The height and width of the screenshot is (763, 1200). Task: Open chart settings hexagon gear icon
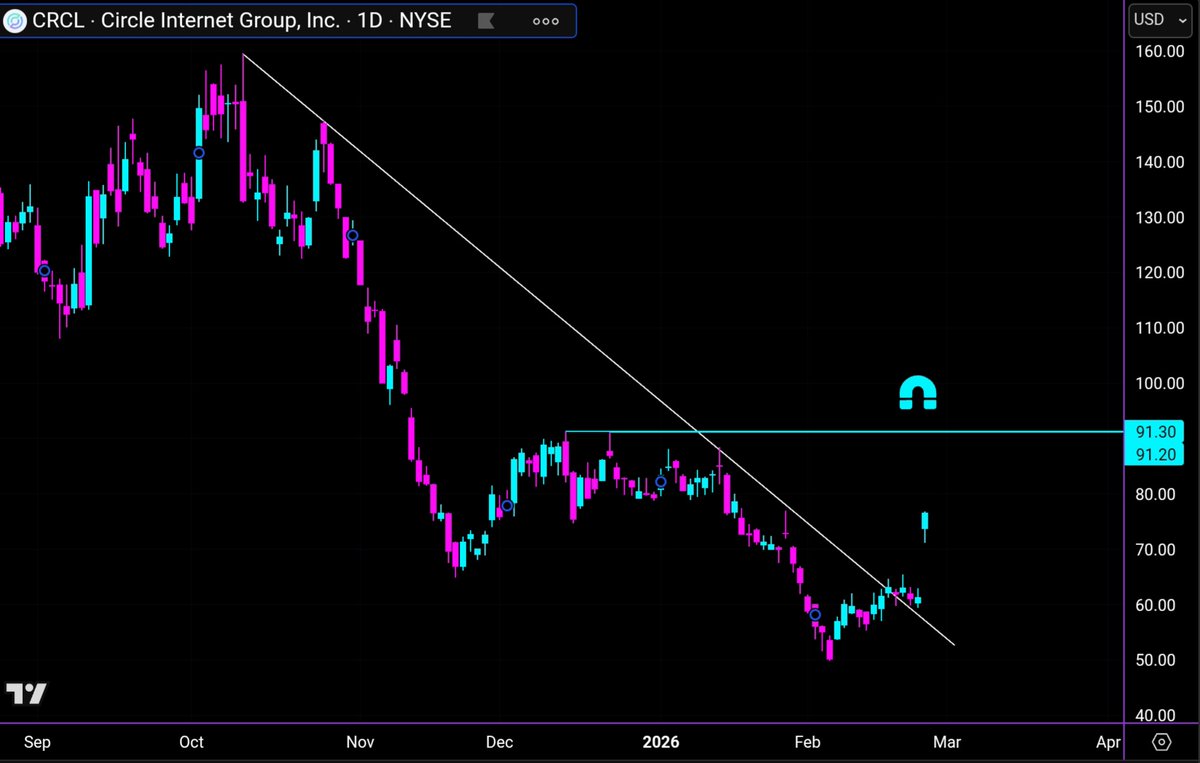point(1162,742)
